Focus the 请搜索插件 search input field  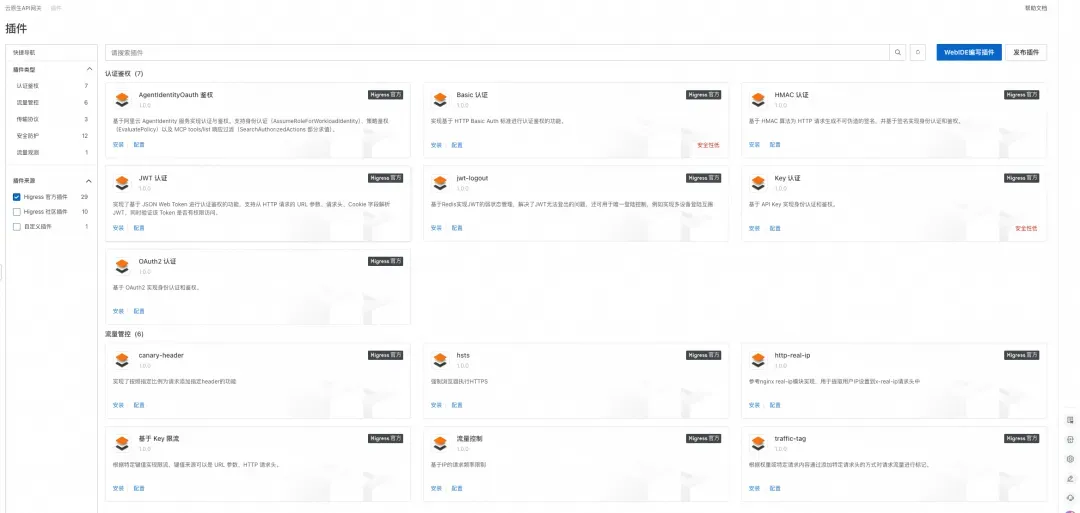click(x=497, y=52)
